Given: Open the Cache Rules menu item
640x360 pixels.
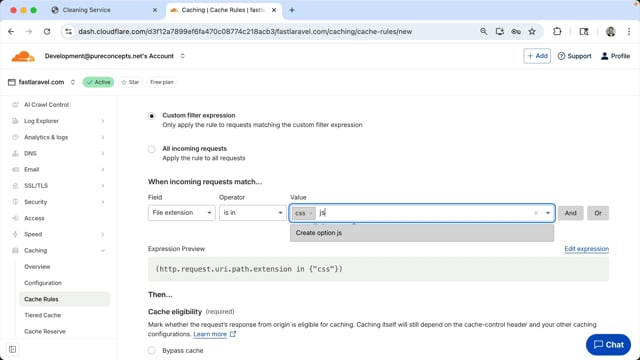Looking at the screenshot, I should (64, 299).
